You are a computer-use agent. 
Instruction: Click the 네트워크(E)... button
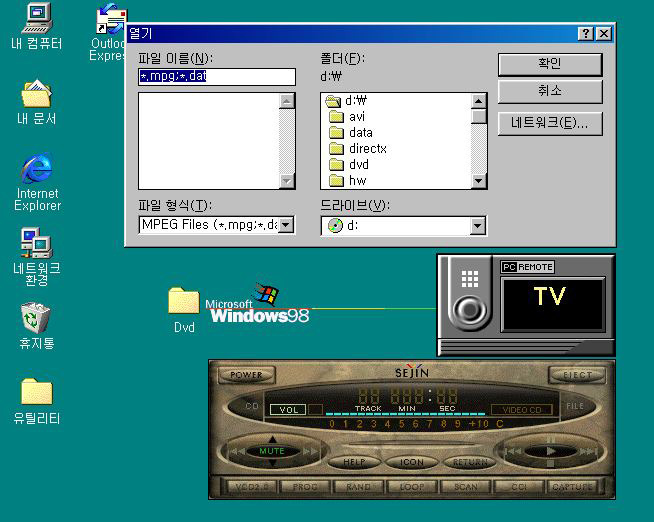(550, 123)
